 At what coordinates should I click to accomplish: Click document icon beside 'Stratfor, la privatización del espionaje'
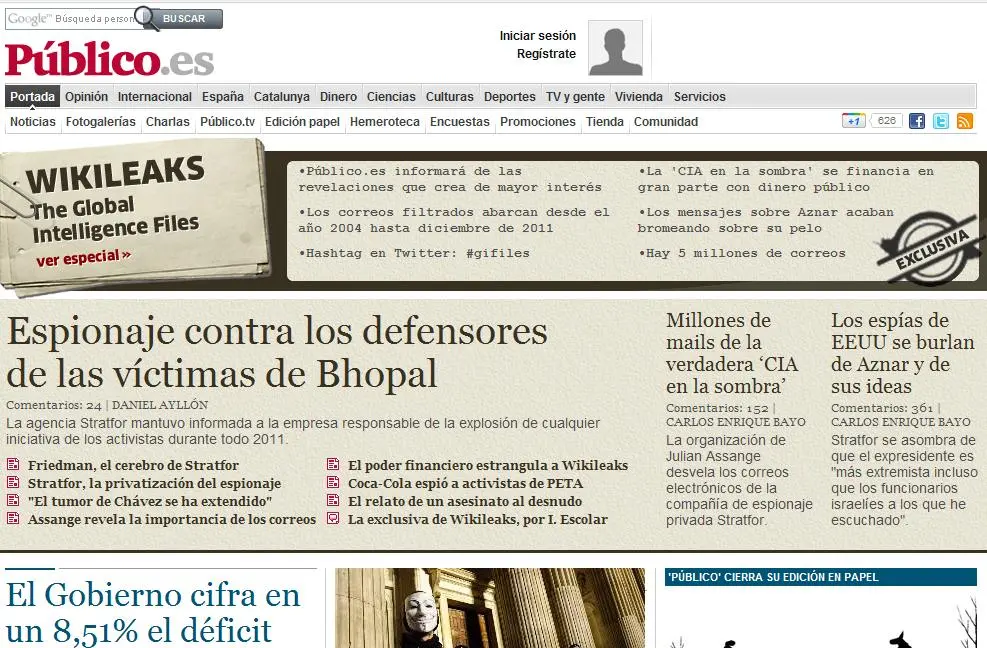coord(13,482)
